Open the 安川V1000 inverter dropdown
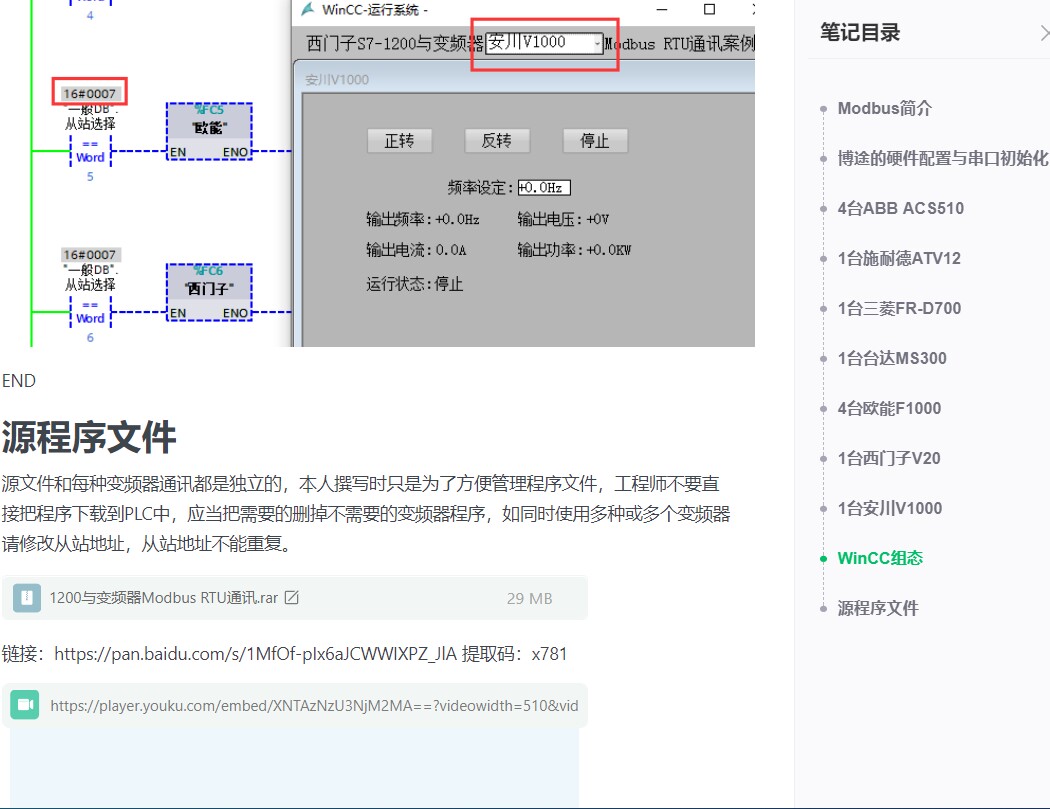Image resolution: width=1050 pixels, height=809 pixels. [544, 43]
